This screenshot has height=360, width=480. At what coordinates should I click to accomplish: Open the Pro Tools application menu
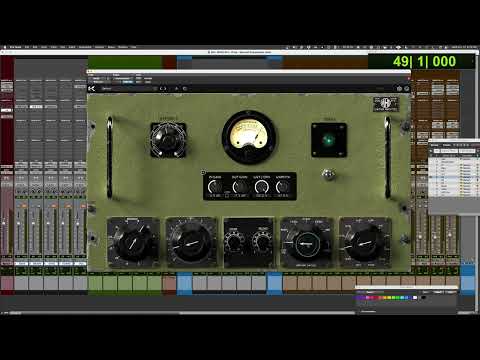pyautogui.click(x=16, y=47)
